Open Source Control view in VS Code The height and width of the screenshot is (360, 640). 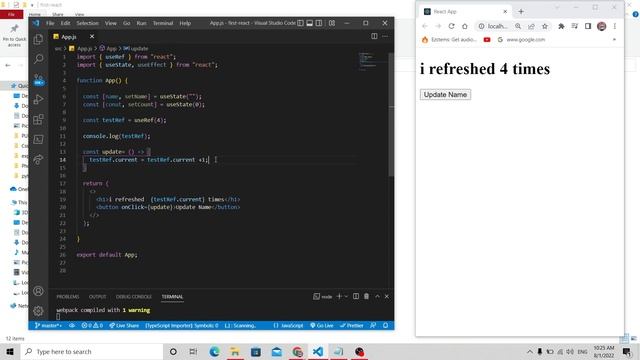(x=38, y=79)
